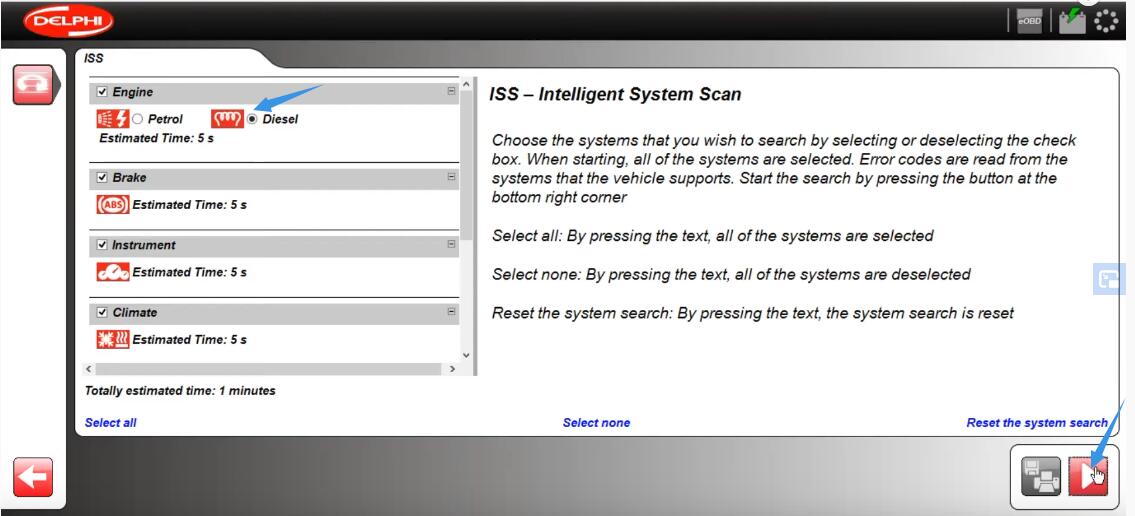The image size is (1135, 516).
Task: Click the horizontal scroll right arrow
Action: (x=452, y=369)
